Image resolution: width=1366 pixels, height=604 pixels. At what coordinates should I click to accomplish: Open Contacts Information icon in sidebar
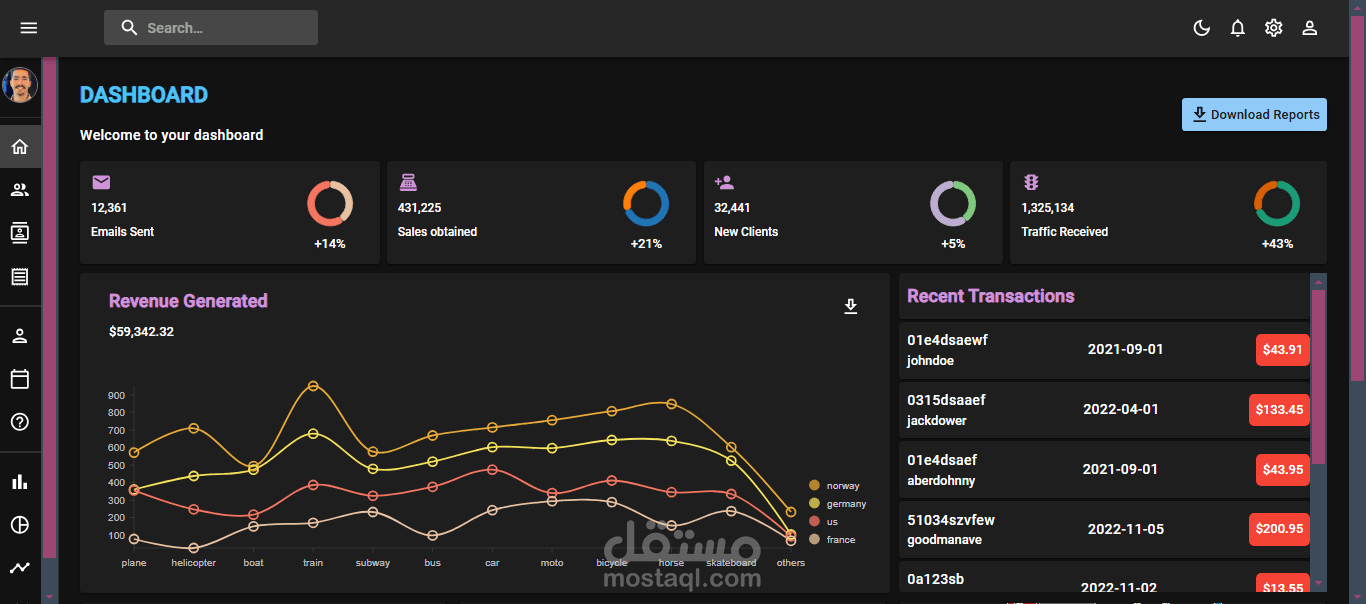click(x=20, y=233)
